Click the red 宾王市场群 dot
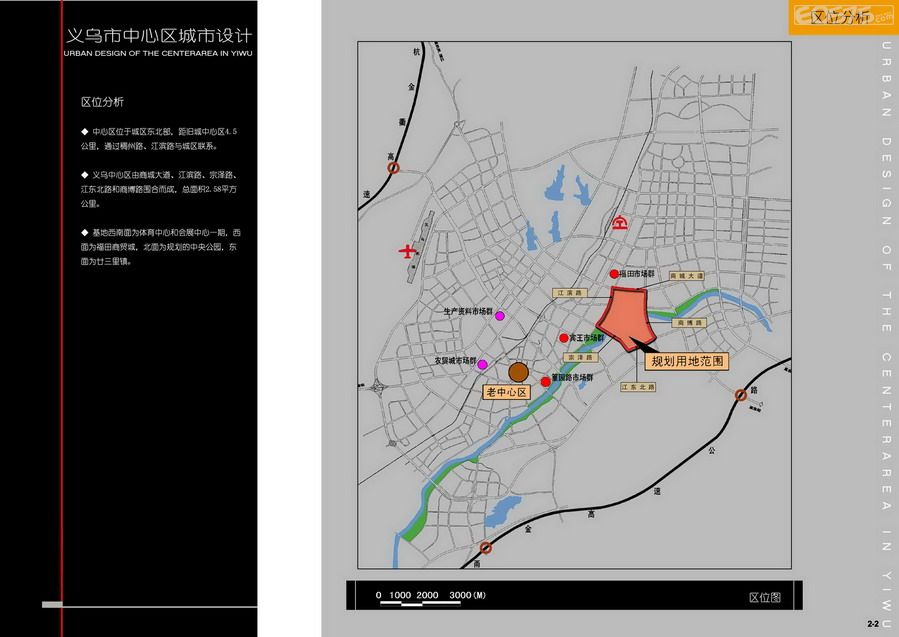Screen dimensions: 899x637 564,337
